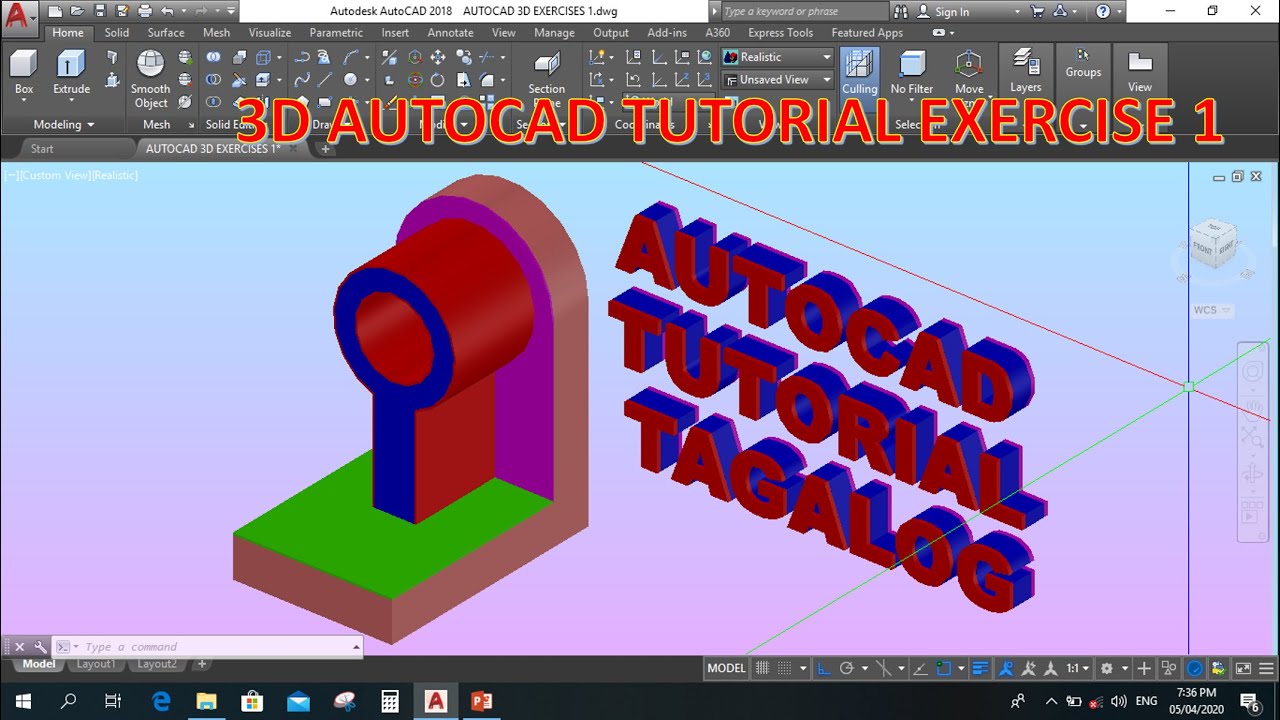Open PowerPoint from the taskbar
This screenshot has width=1280, height=720.
click(481, 701)
